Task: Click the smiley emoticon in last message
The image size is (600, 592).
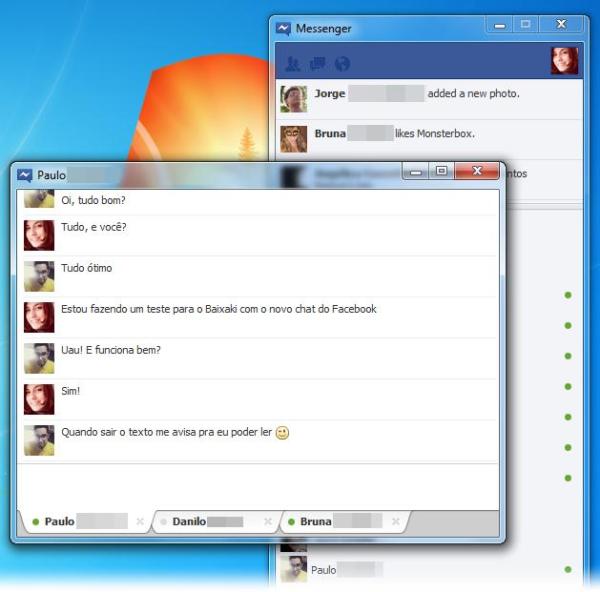Action: [x=282, y=434]
